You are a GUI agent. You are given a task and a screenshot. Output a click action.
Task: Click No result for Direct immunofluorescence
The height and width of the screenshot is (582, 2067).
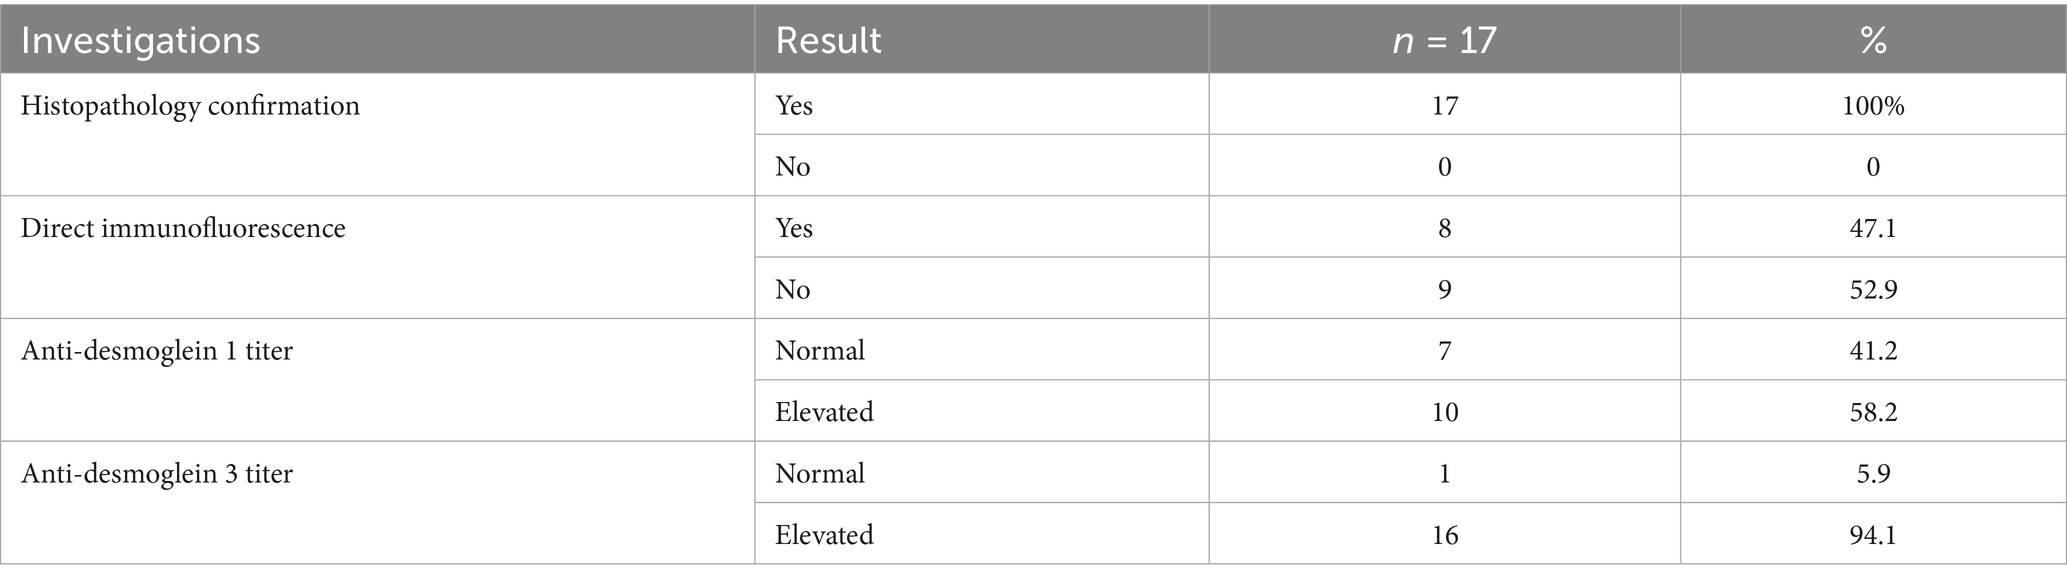pos(792,290)
